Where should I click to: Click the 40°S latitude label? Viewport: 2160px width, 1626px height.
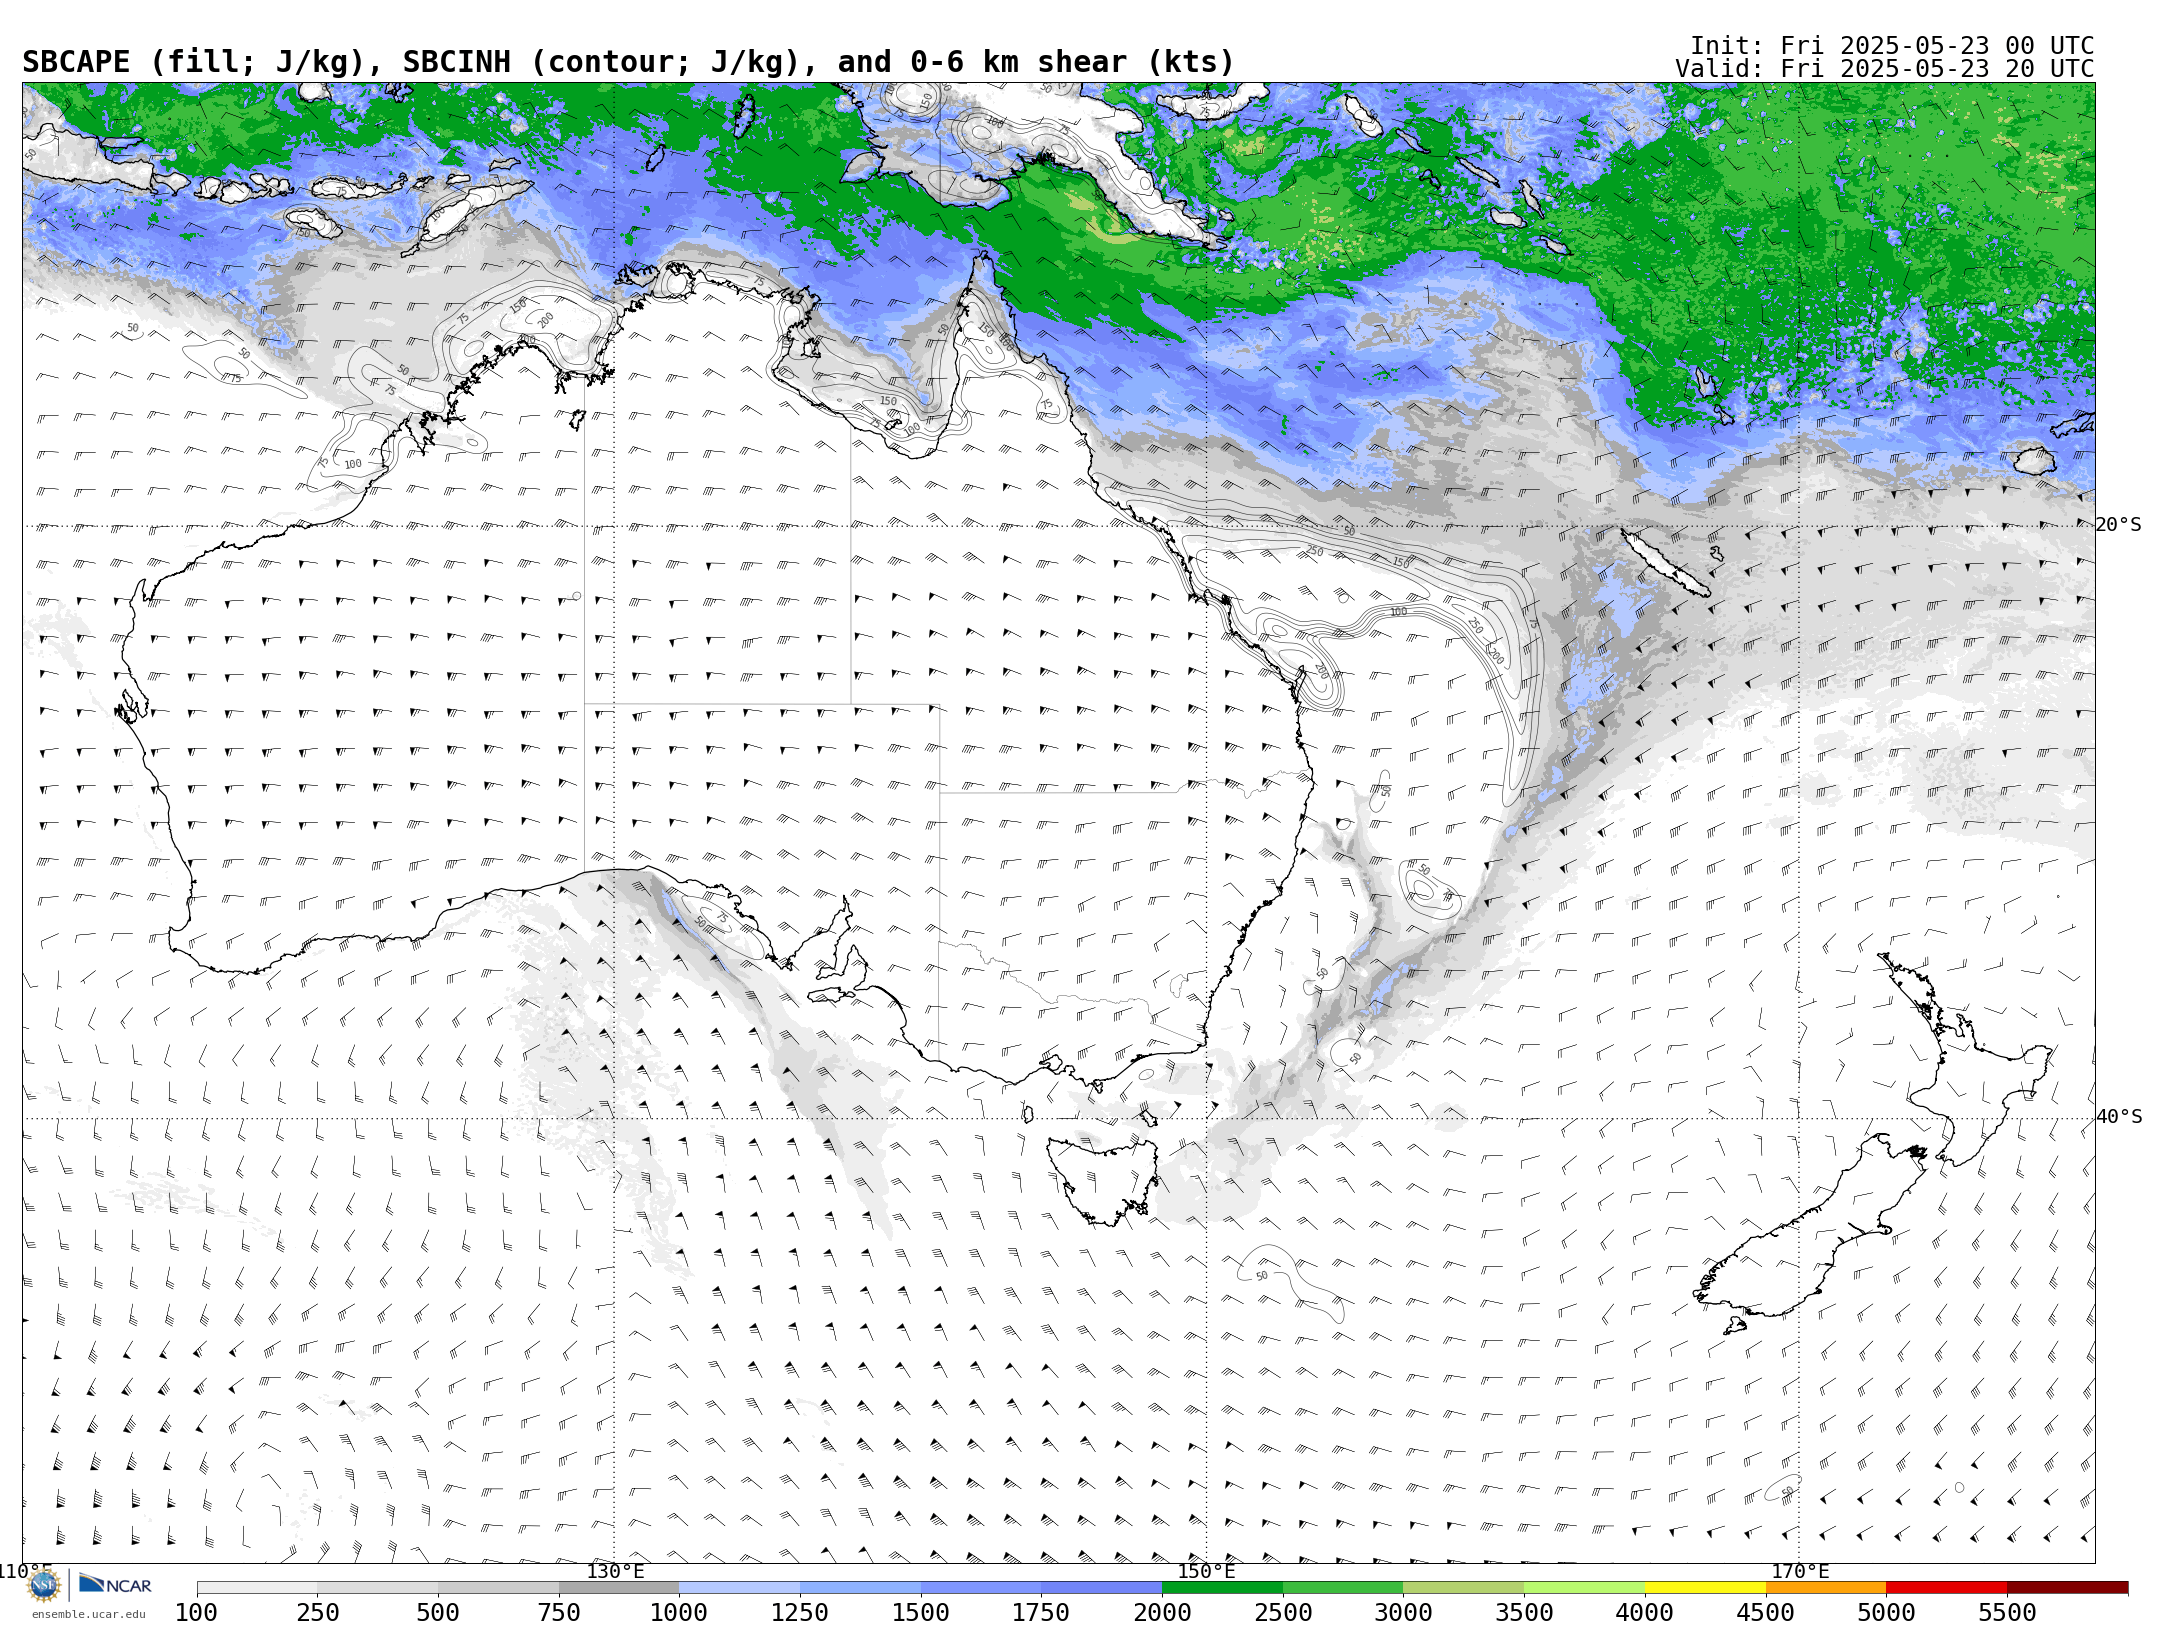(x=2119, y=1117)
